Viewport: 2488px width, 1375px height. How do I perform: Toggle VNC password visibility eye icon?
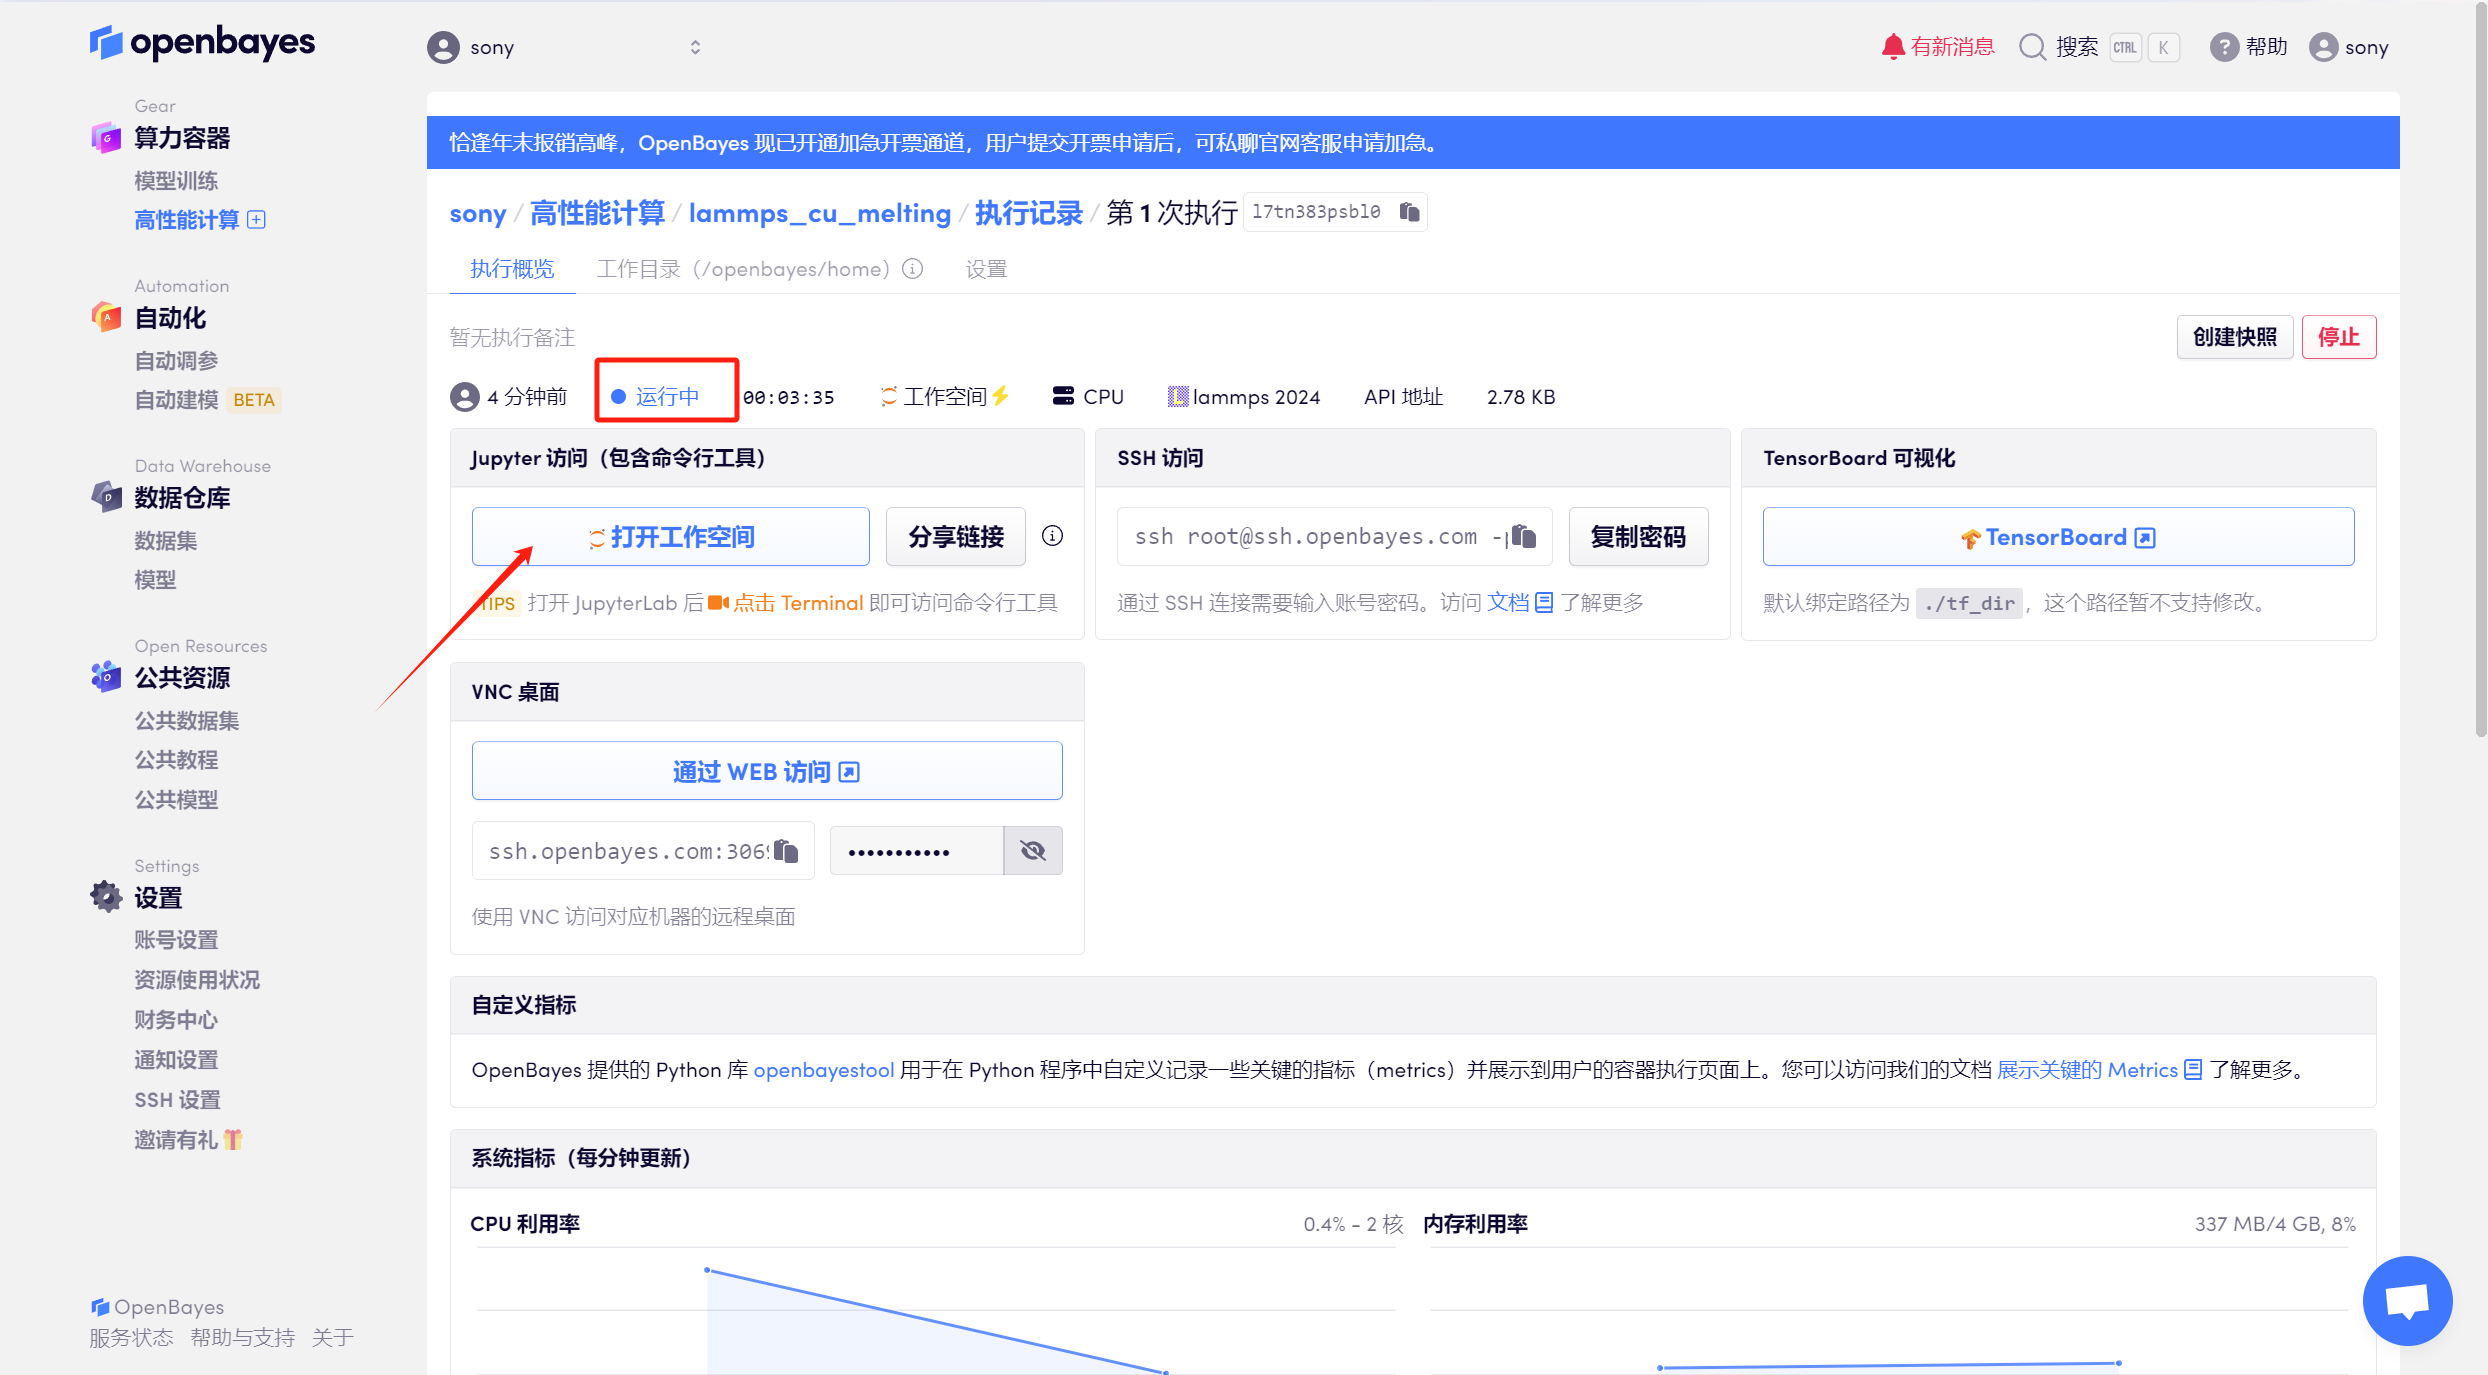point(1033,851)
